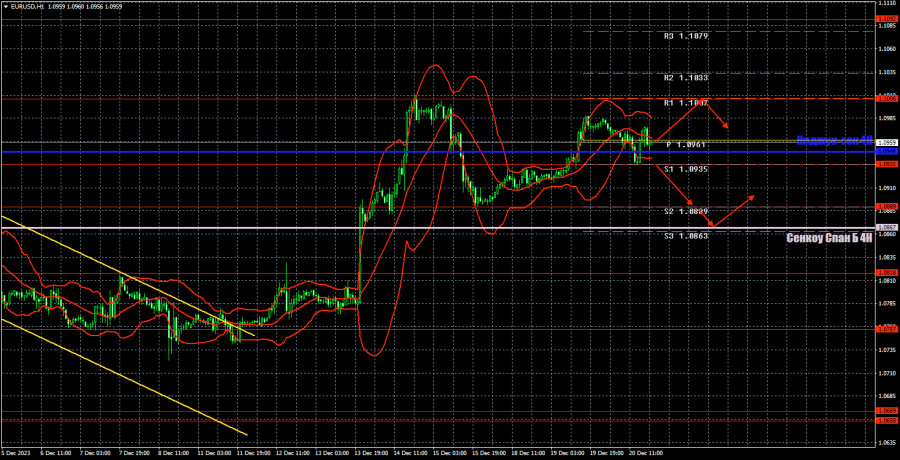Click the Сенкоу Спан Б 4H label

pos(829,238)
